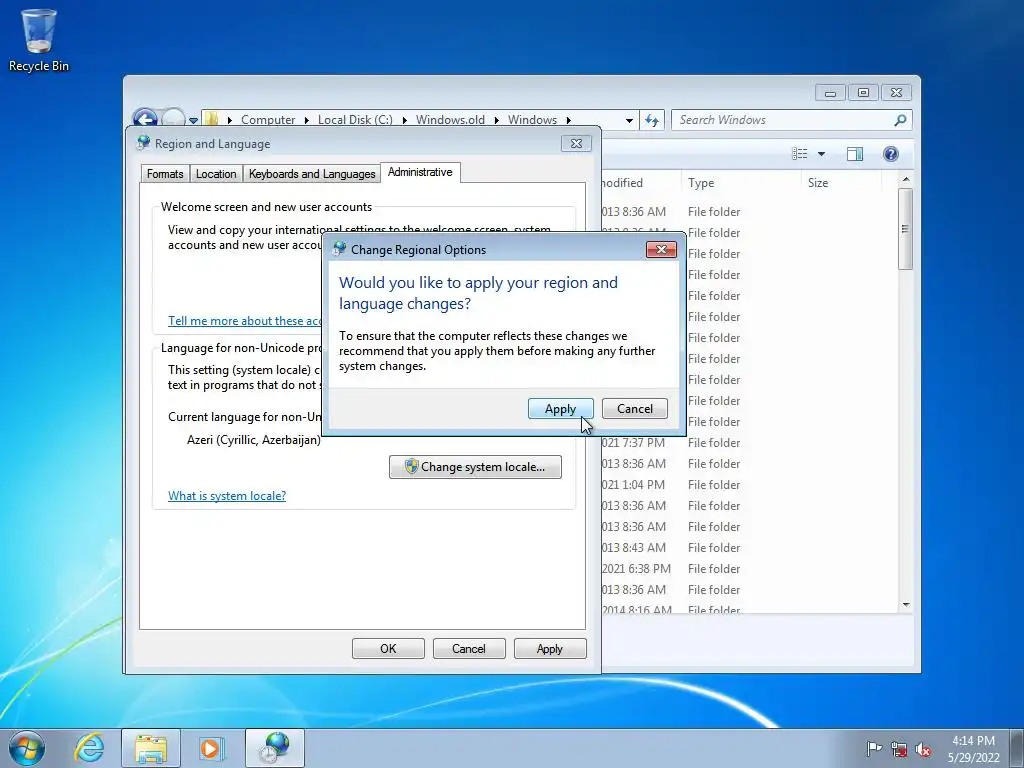Open Windows Media Player taskbar icon
Image resolution: width=1024 pixels, height=768 pixels.
point(211,748)
